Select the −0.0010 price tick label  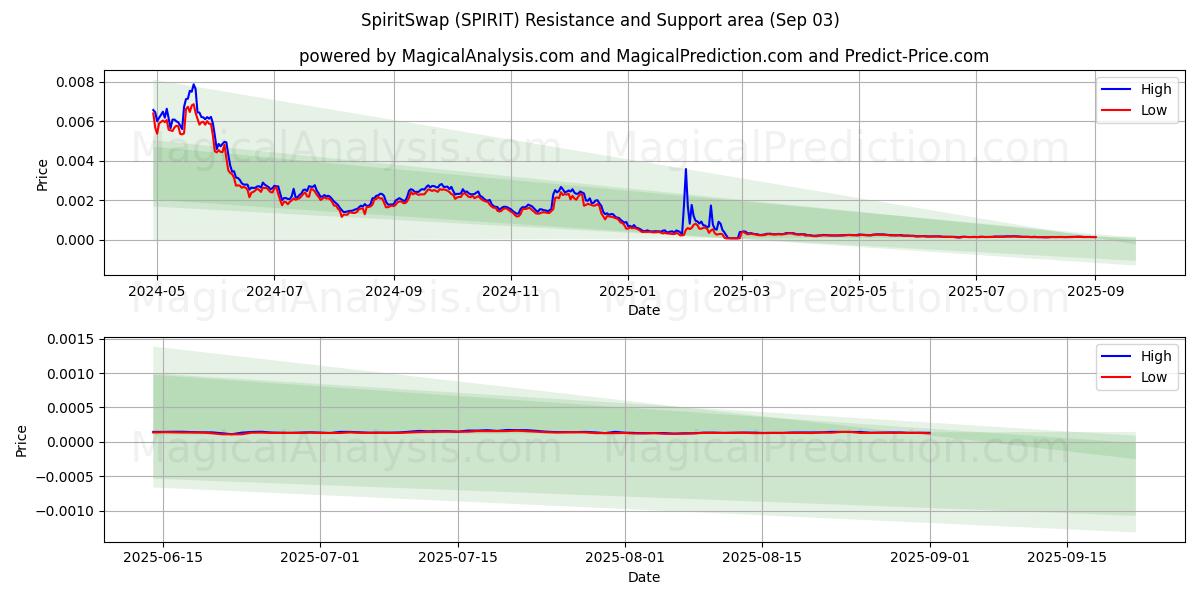pos(67,511)
